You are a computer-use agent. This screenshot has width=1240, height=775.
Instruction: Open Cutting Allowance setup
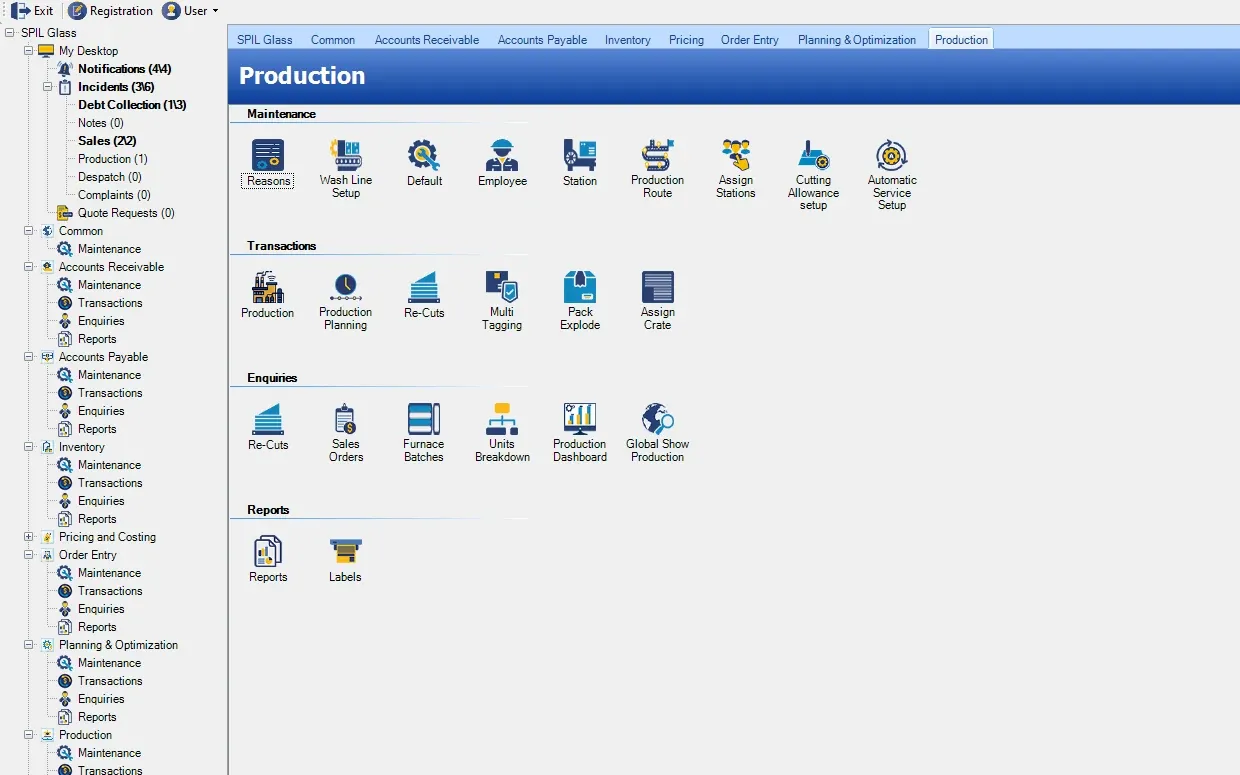814,175
